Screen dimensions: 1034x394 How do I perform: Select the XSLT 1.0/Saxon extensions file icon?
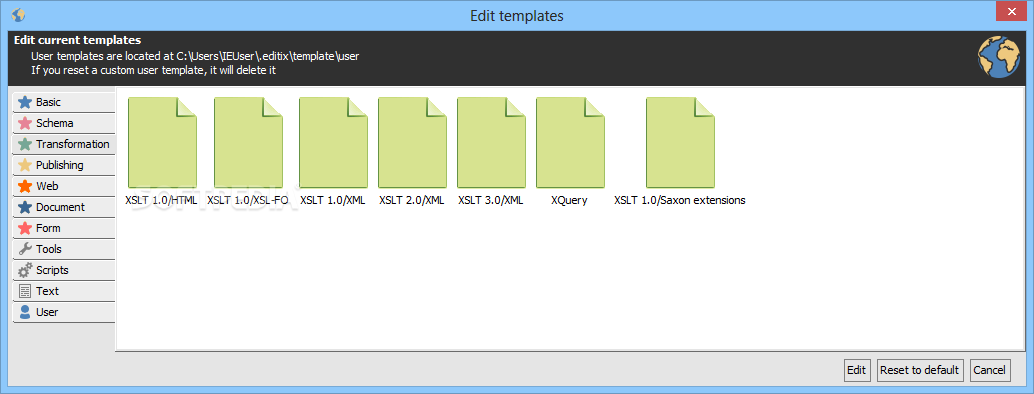(x=680, y=143)
